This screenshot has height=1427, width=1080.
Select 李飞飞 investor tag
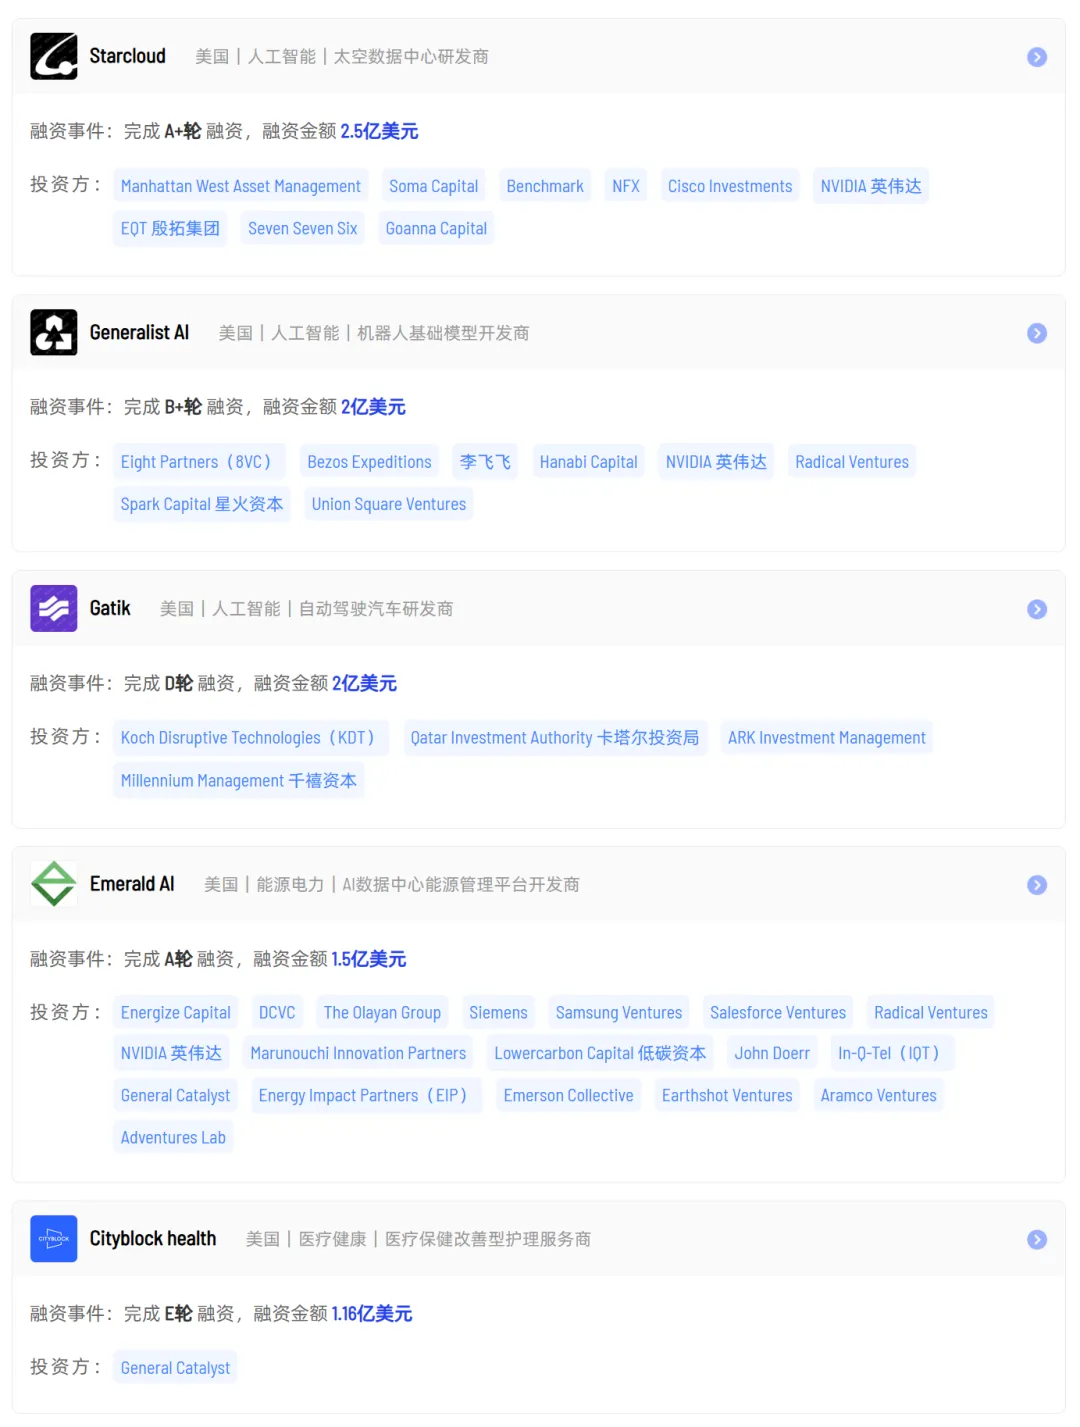(x=486, y=462)
